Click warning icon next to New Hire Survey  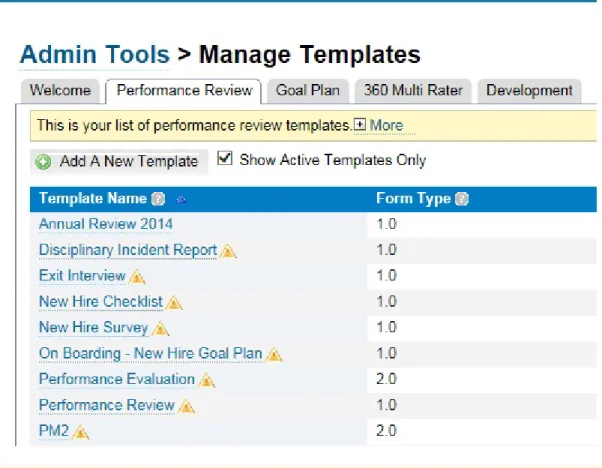click(x=160, y=329)
